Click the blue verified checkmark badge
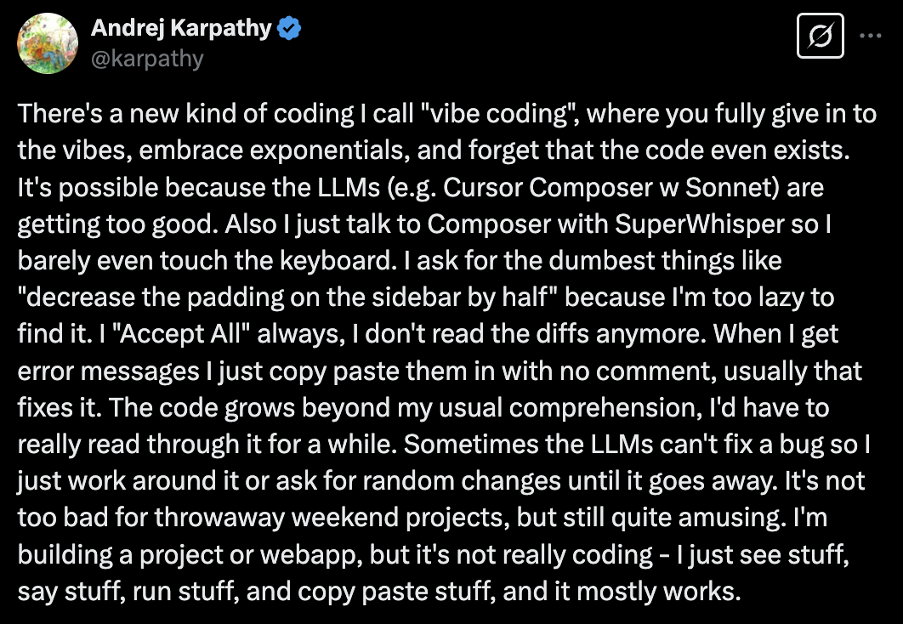The image size is (904, 624). tap(289, 28)
